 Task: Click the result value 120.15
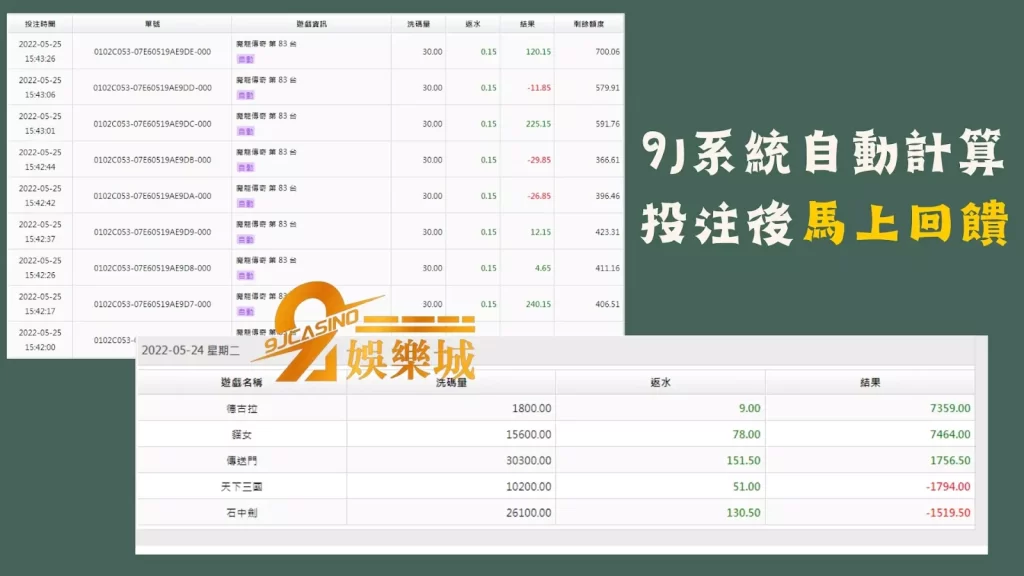(x=538, y=52)
